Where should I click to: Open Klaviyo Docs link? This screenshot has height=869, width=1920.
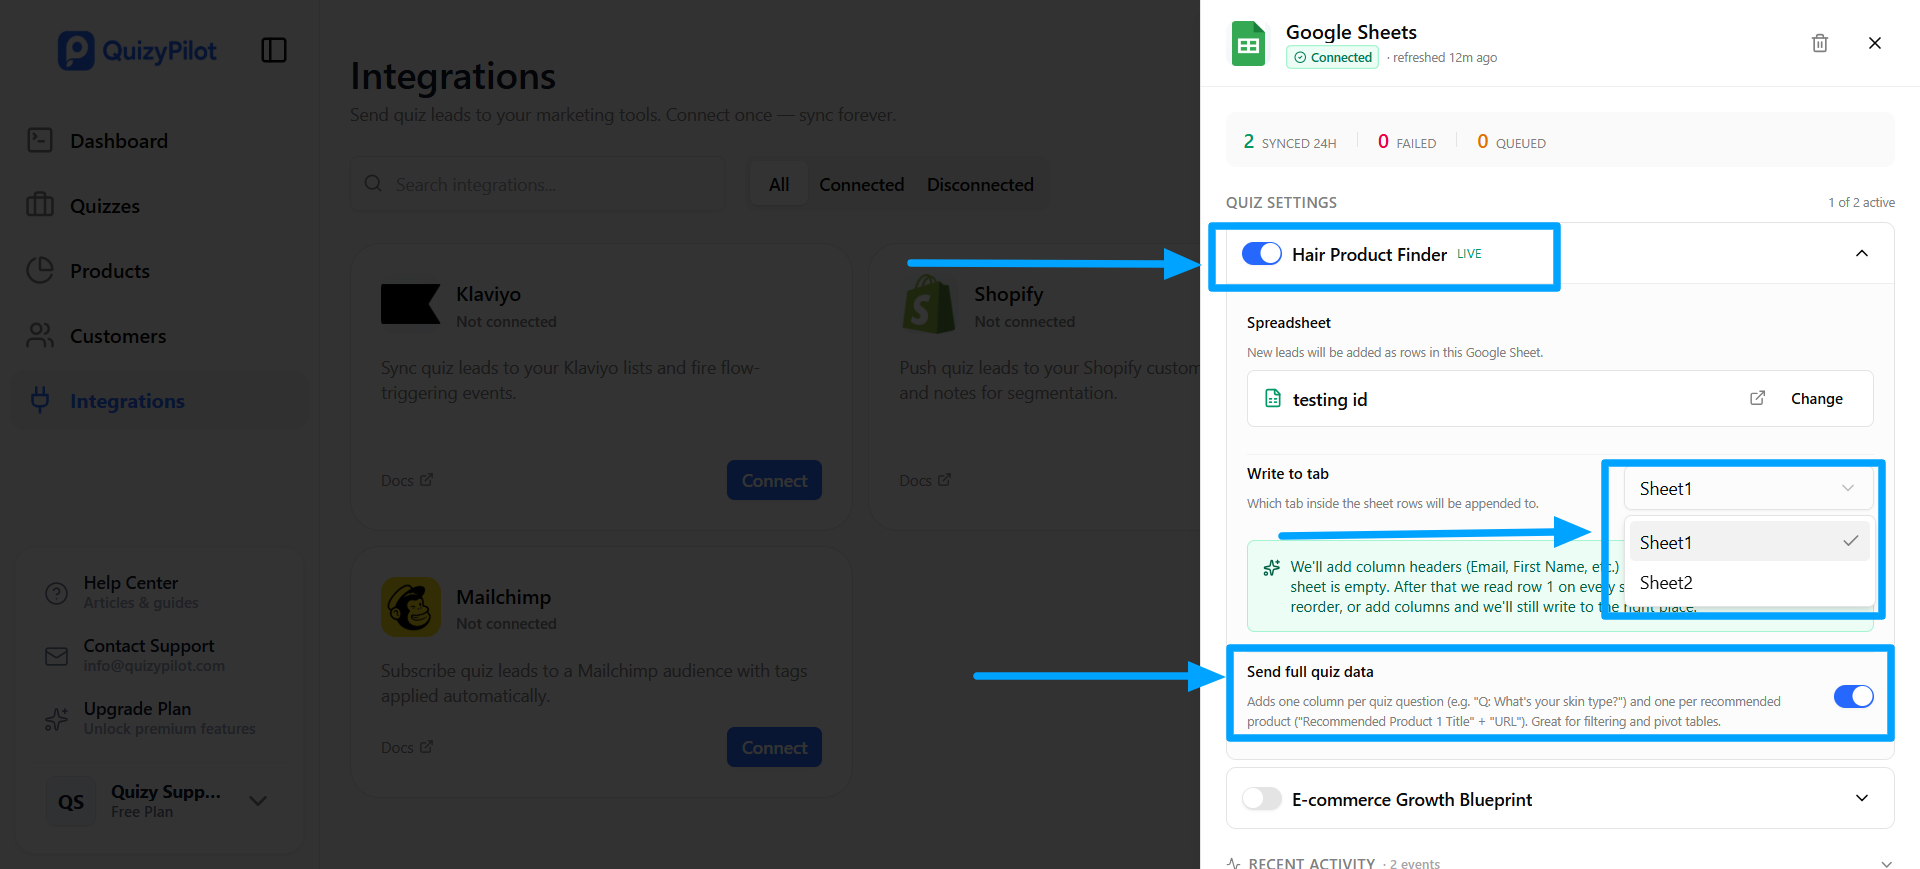point(406,480)
